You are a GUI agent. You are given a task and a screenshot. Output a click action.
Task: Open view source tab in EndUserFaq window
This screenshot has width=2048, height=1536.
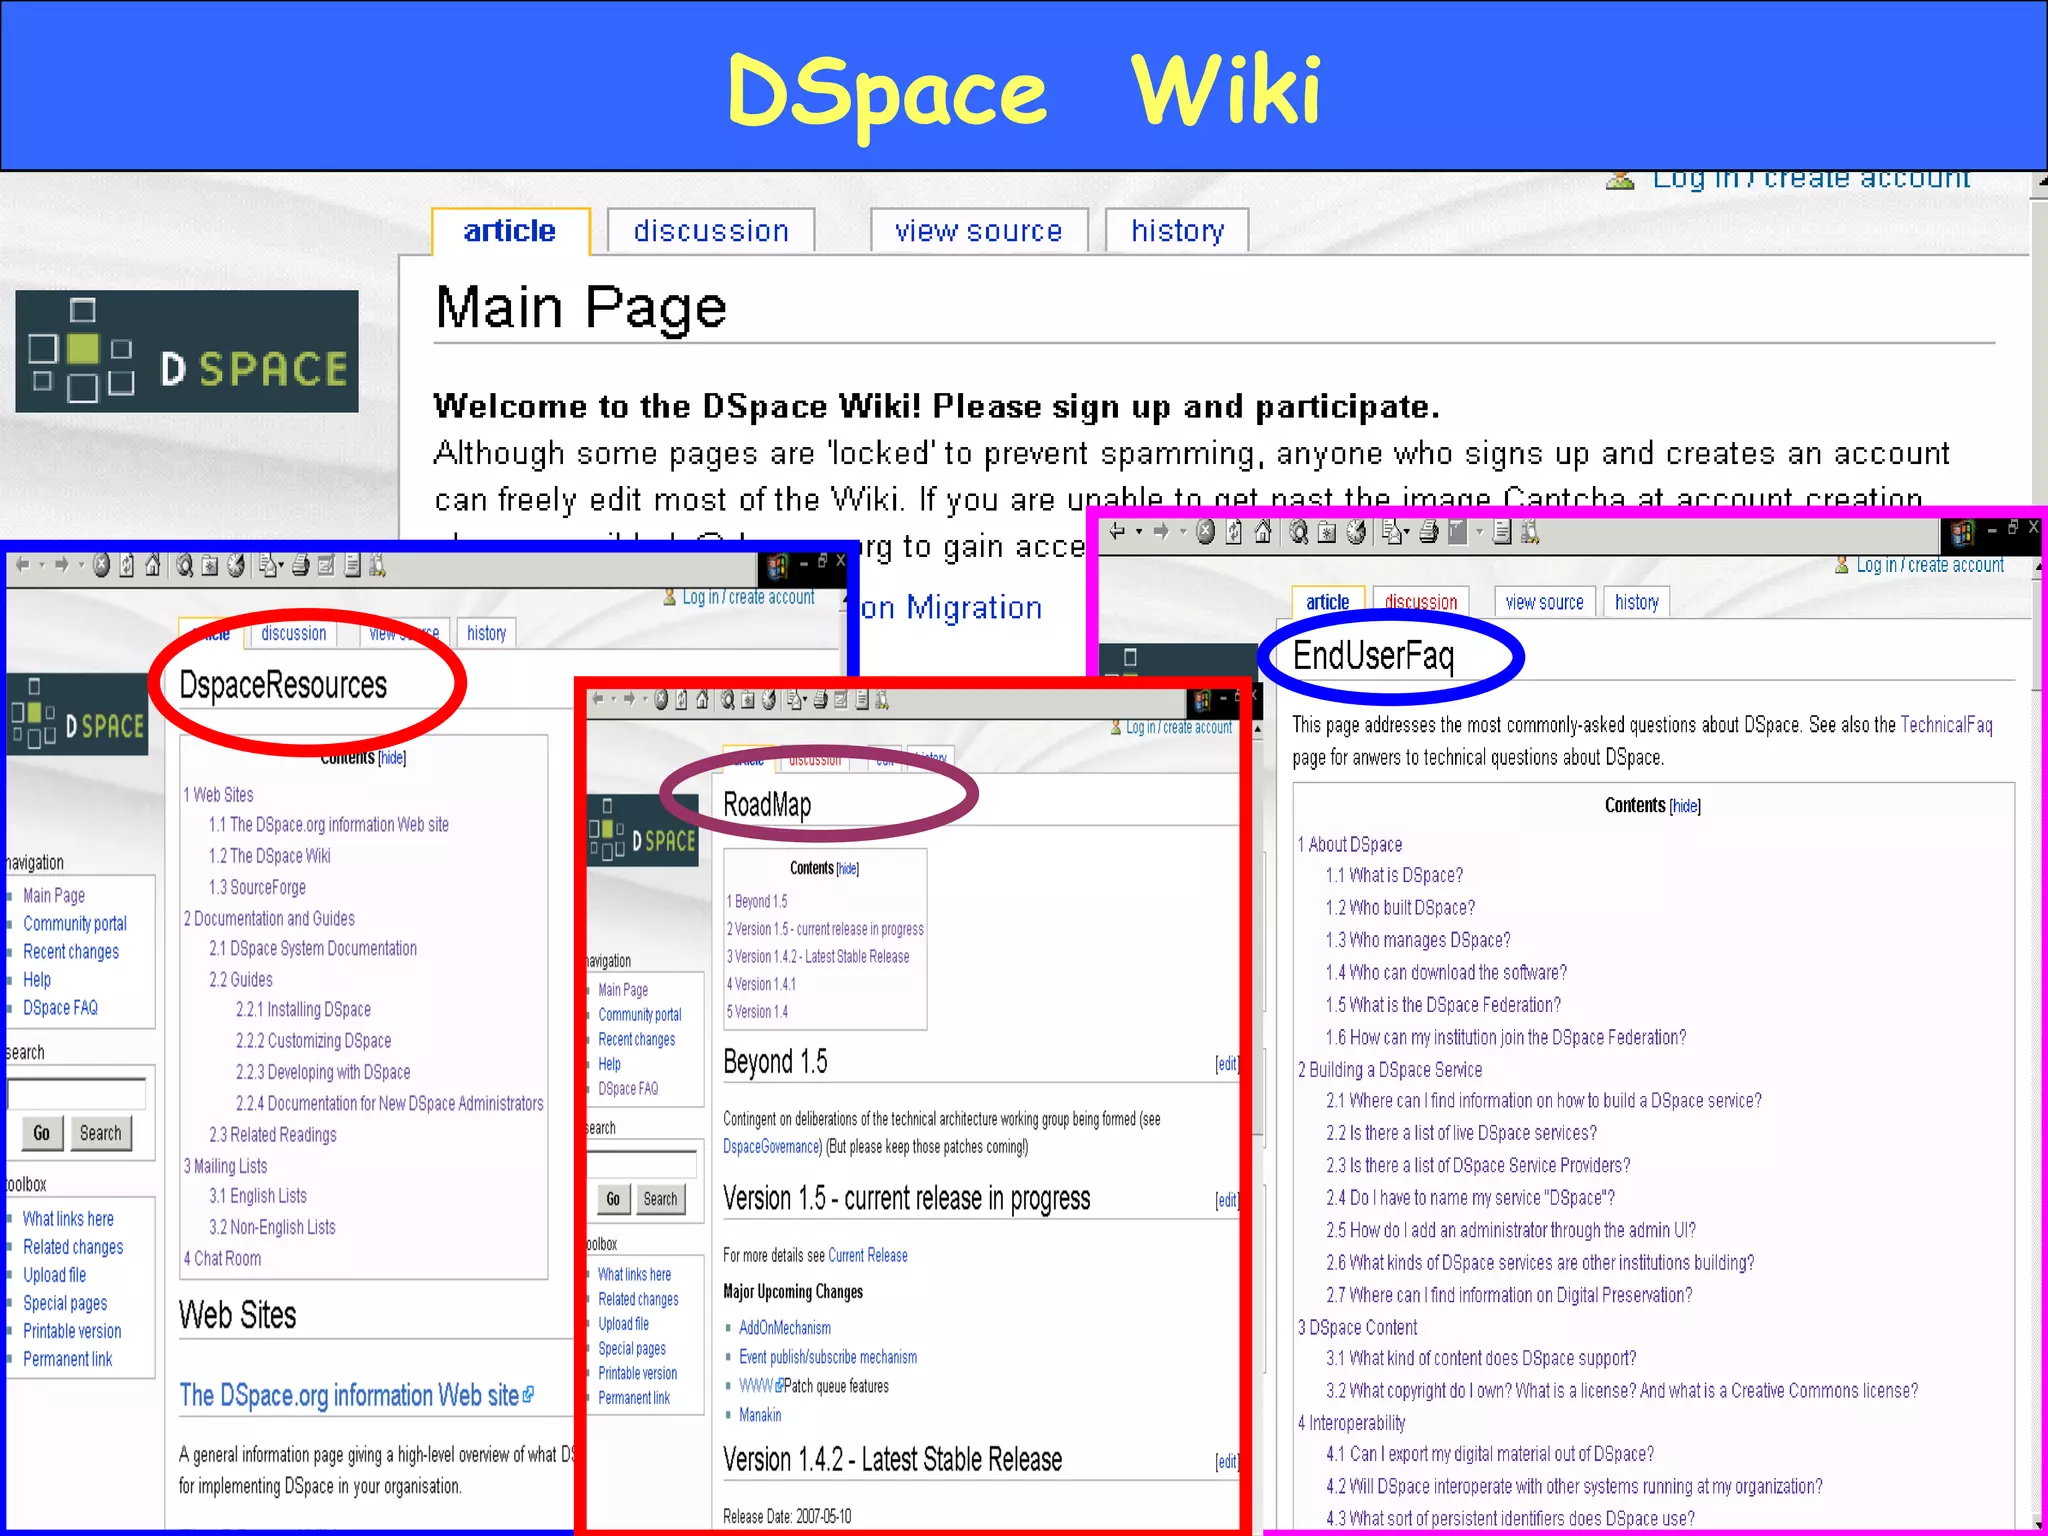[x=1544, y=602]
